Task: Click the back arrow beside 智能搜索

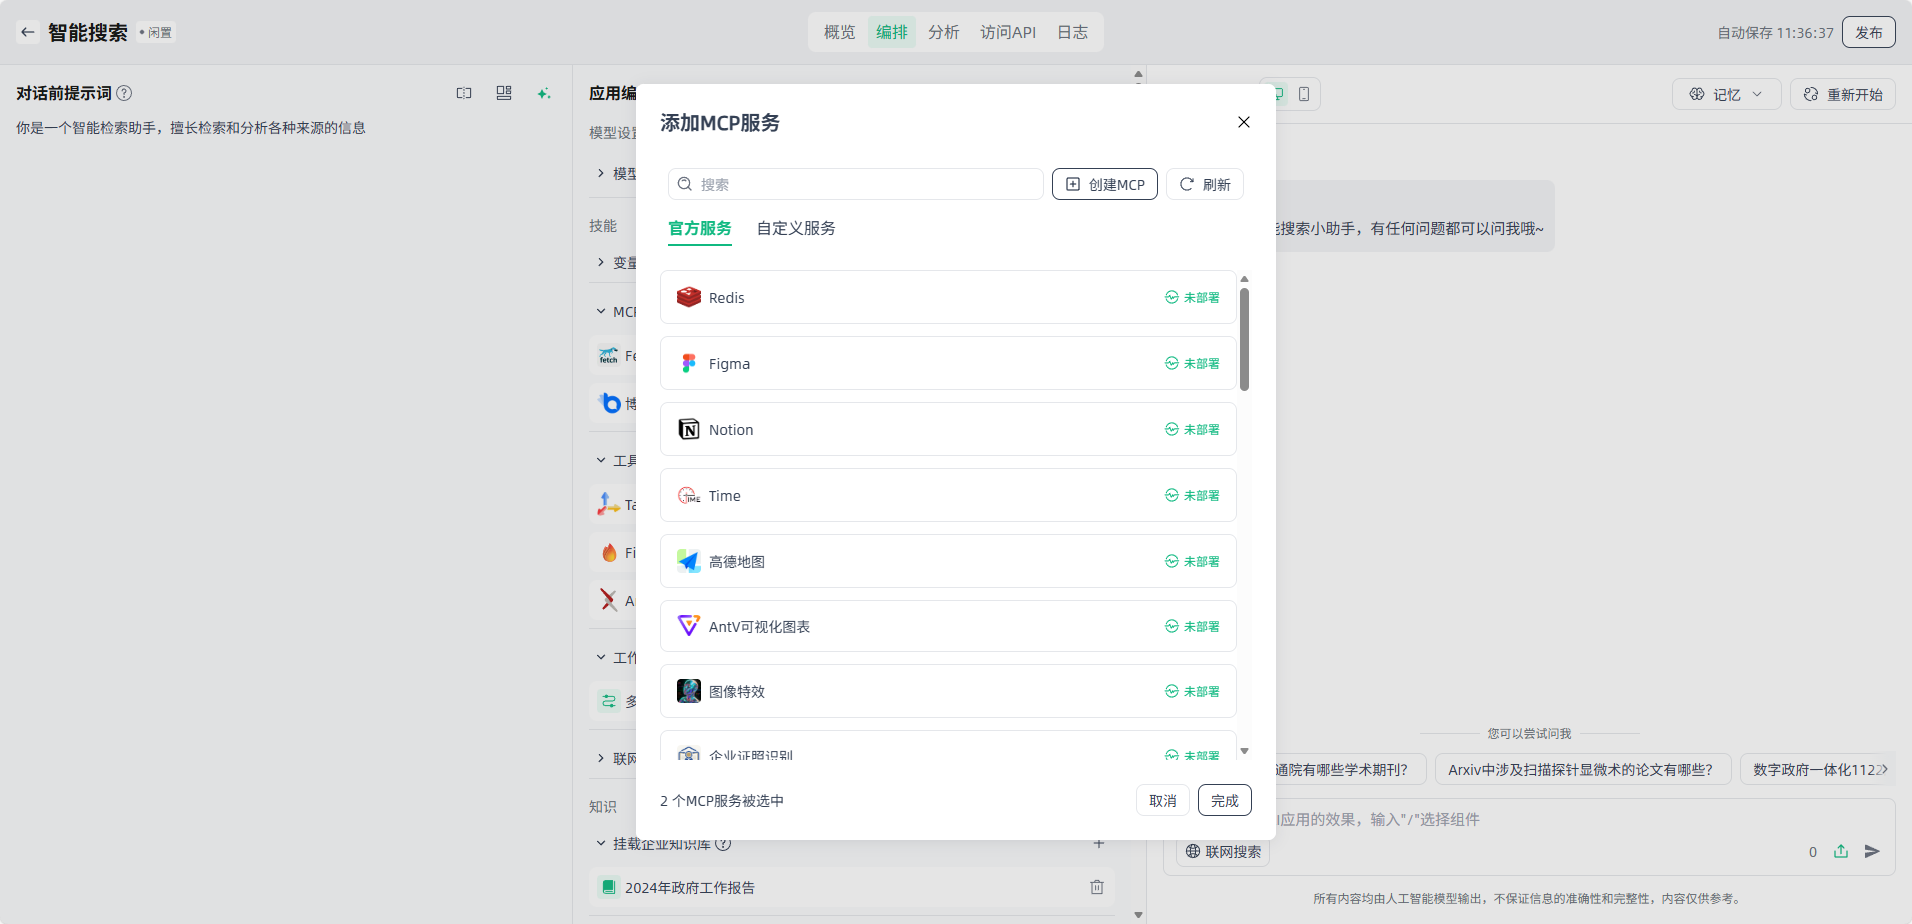Action: [28, 32]
